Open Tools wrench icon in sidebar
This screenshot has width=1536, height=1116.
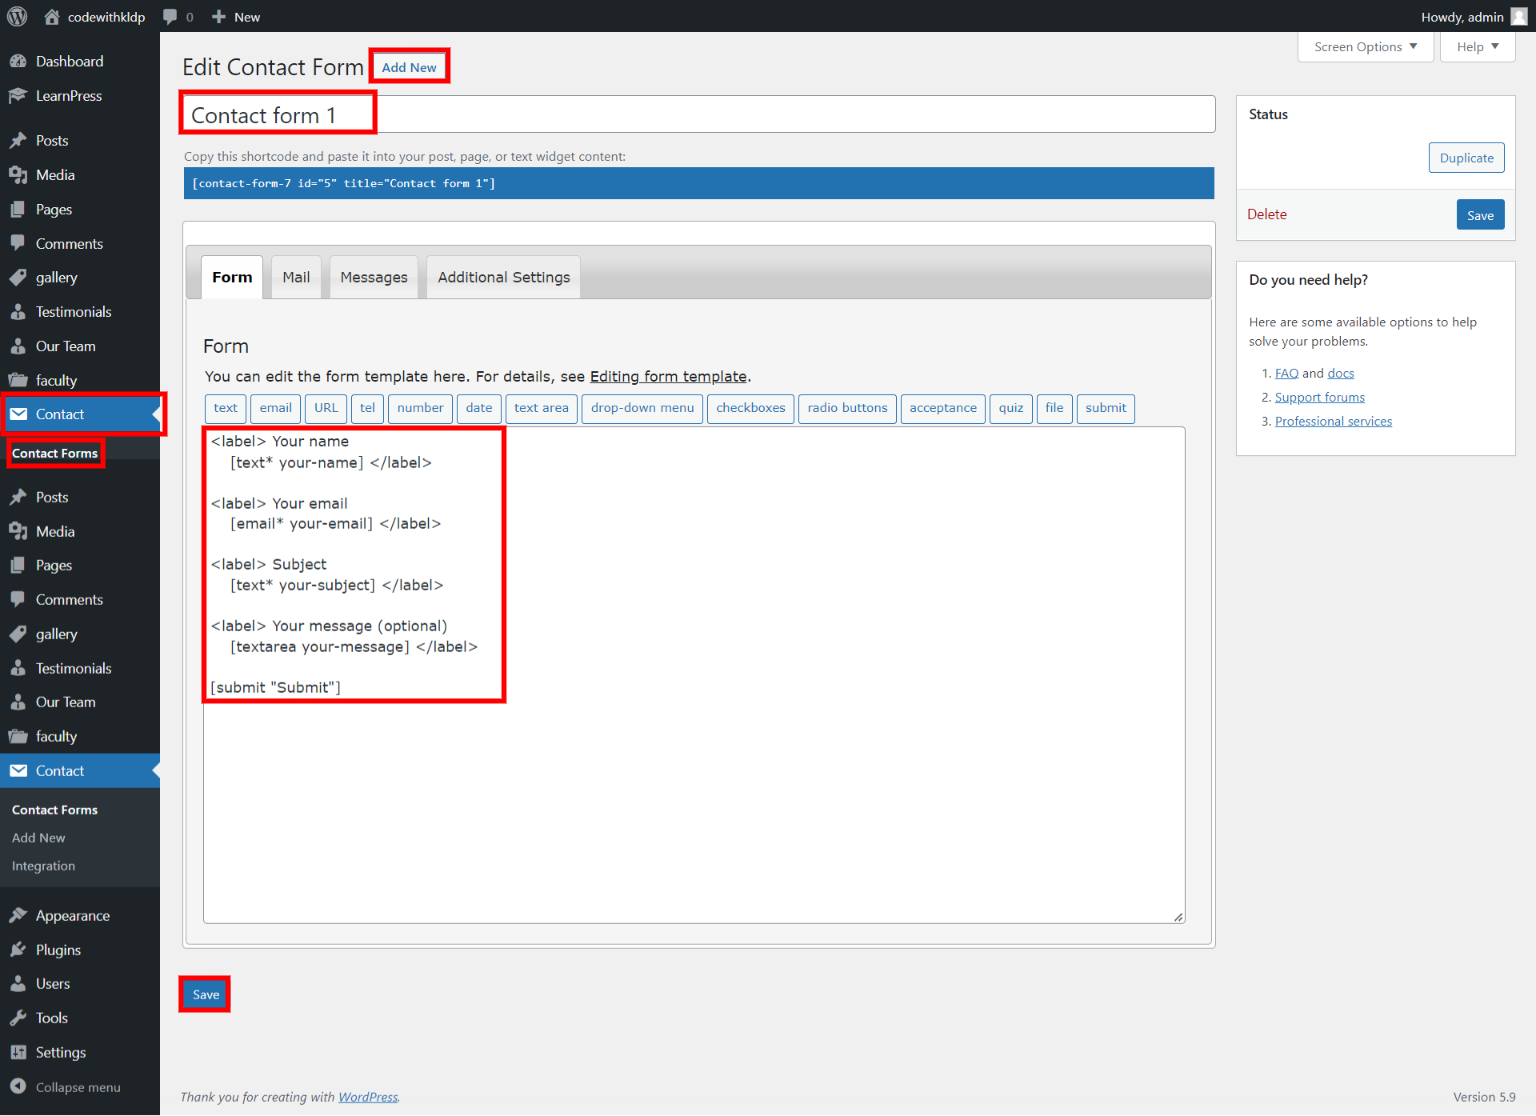(x=18, y=1018)
